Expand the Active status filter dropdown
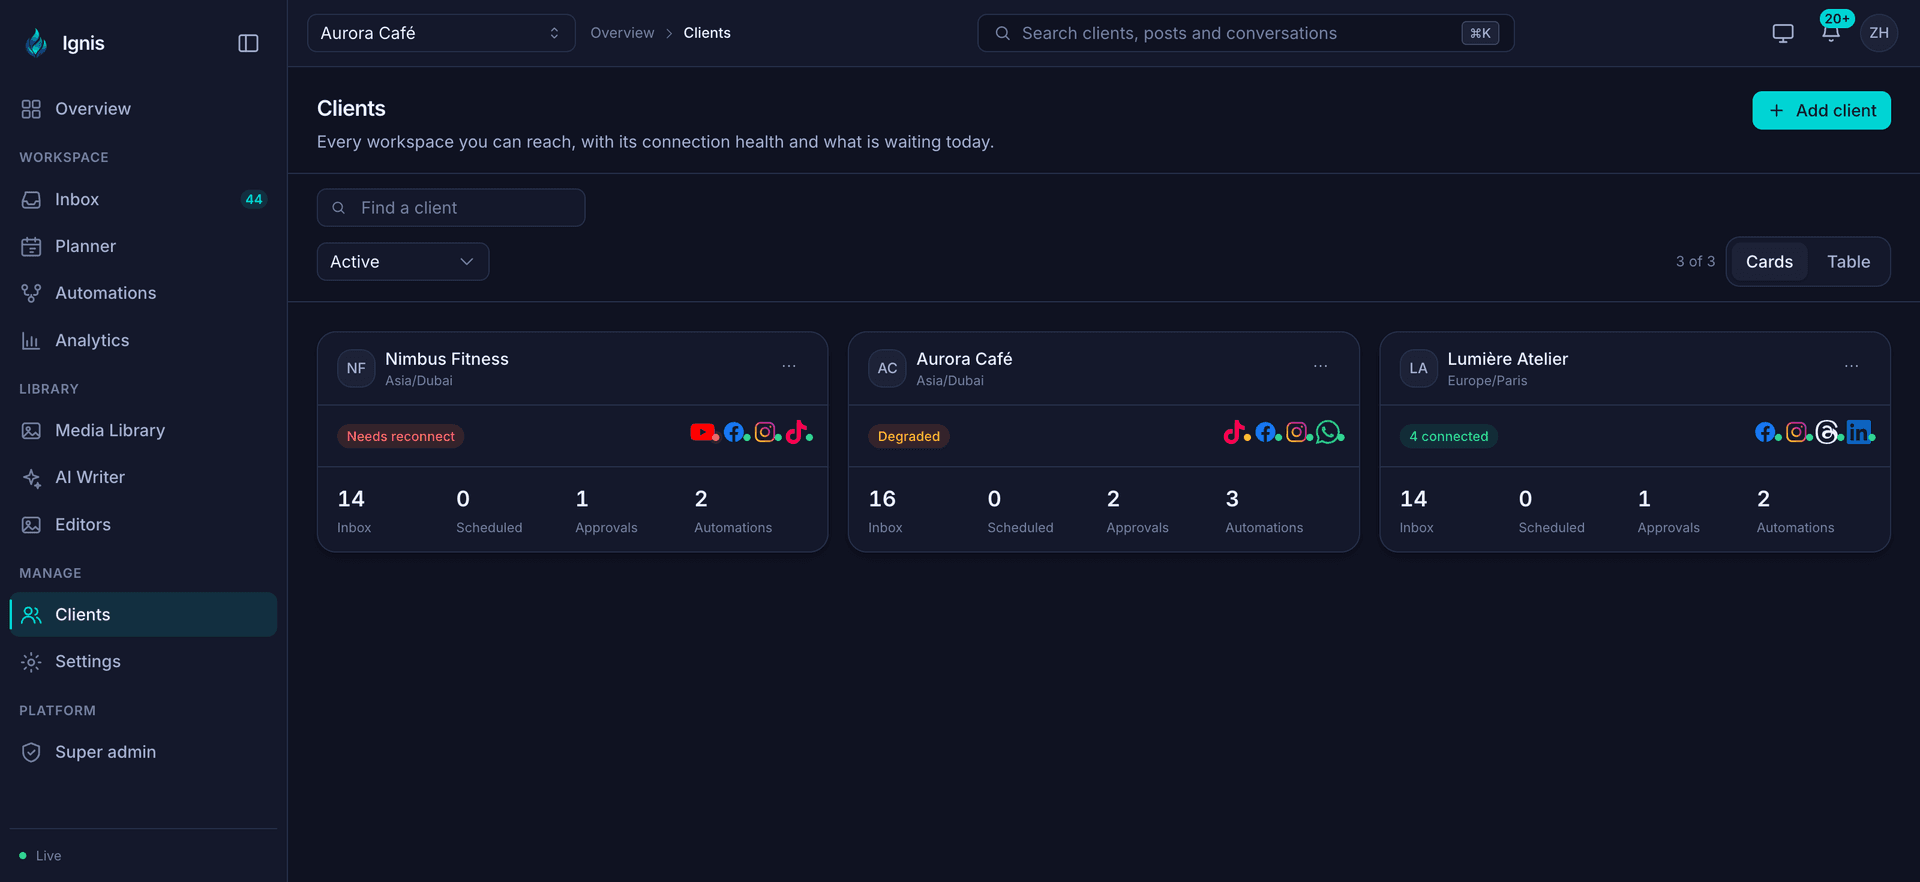Viewport: 1920px width, 882px height. coord(403,262)
